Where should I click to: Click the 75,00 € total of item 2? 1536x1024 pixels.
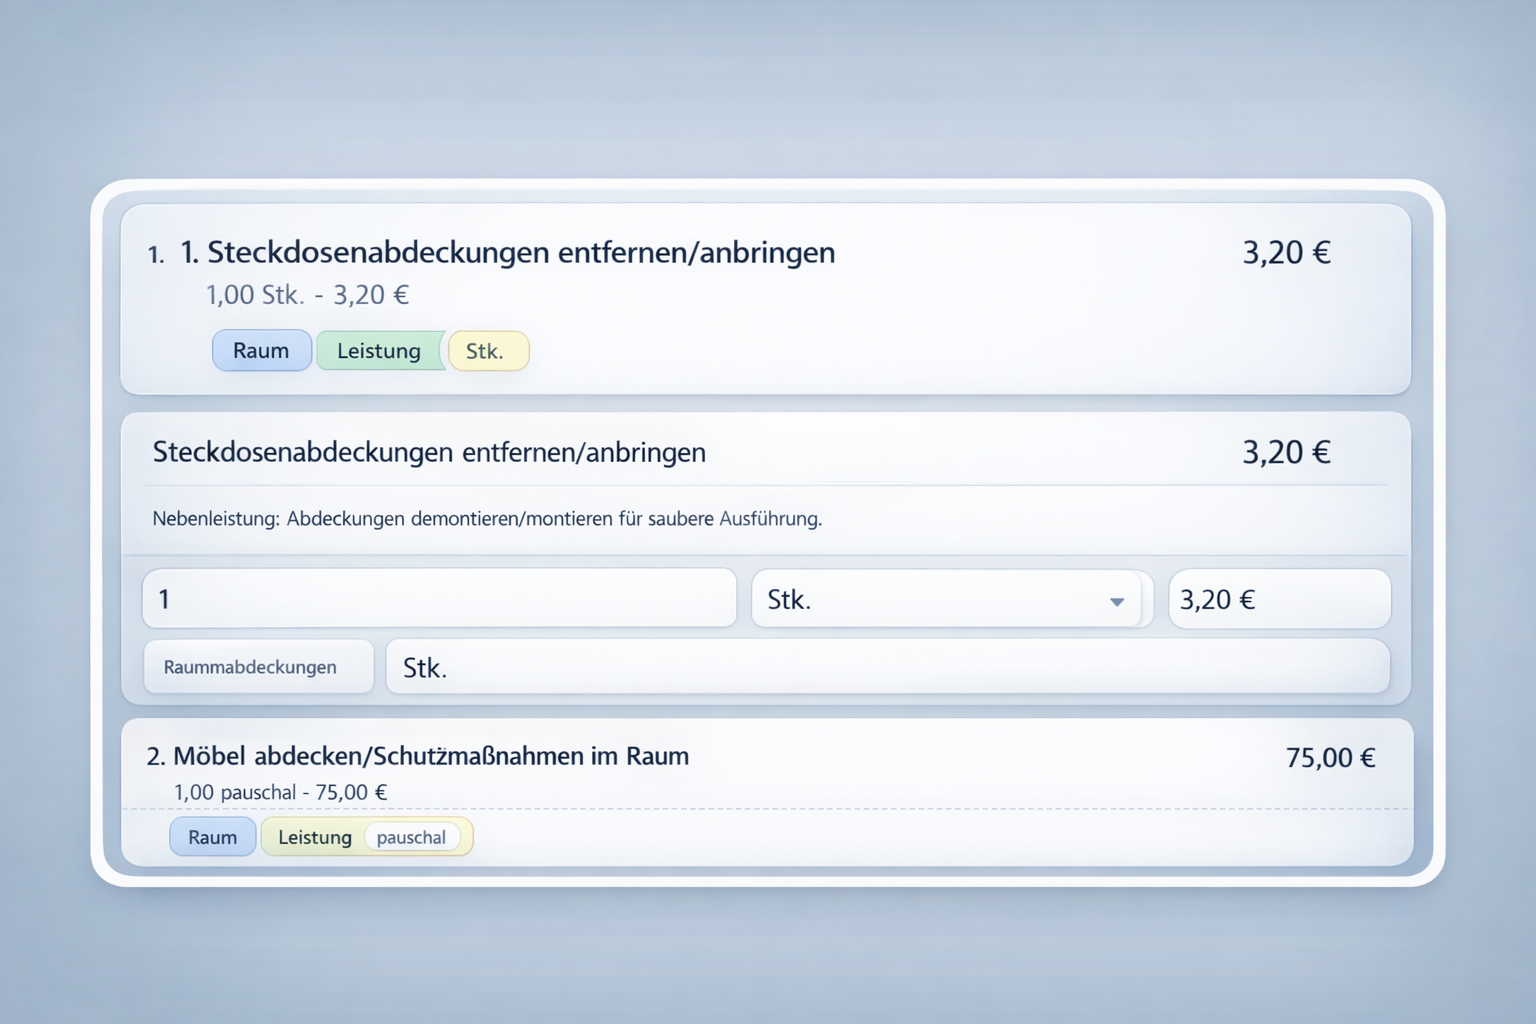(1329, 758)
